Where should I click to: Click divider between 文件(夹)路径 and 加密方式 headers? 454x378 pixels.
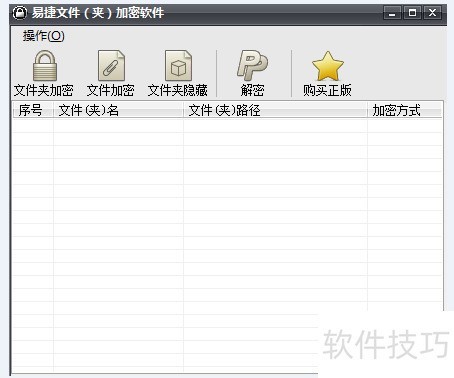click(x=367, y=110)
